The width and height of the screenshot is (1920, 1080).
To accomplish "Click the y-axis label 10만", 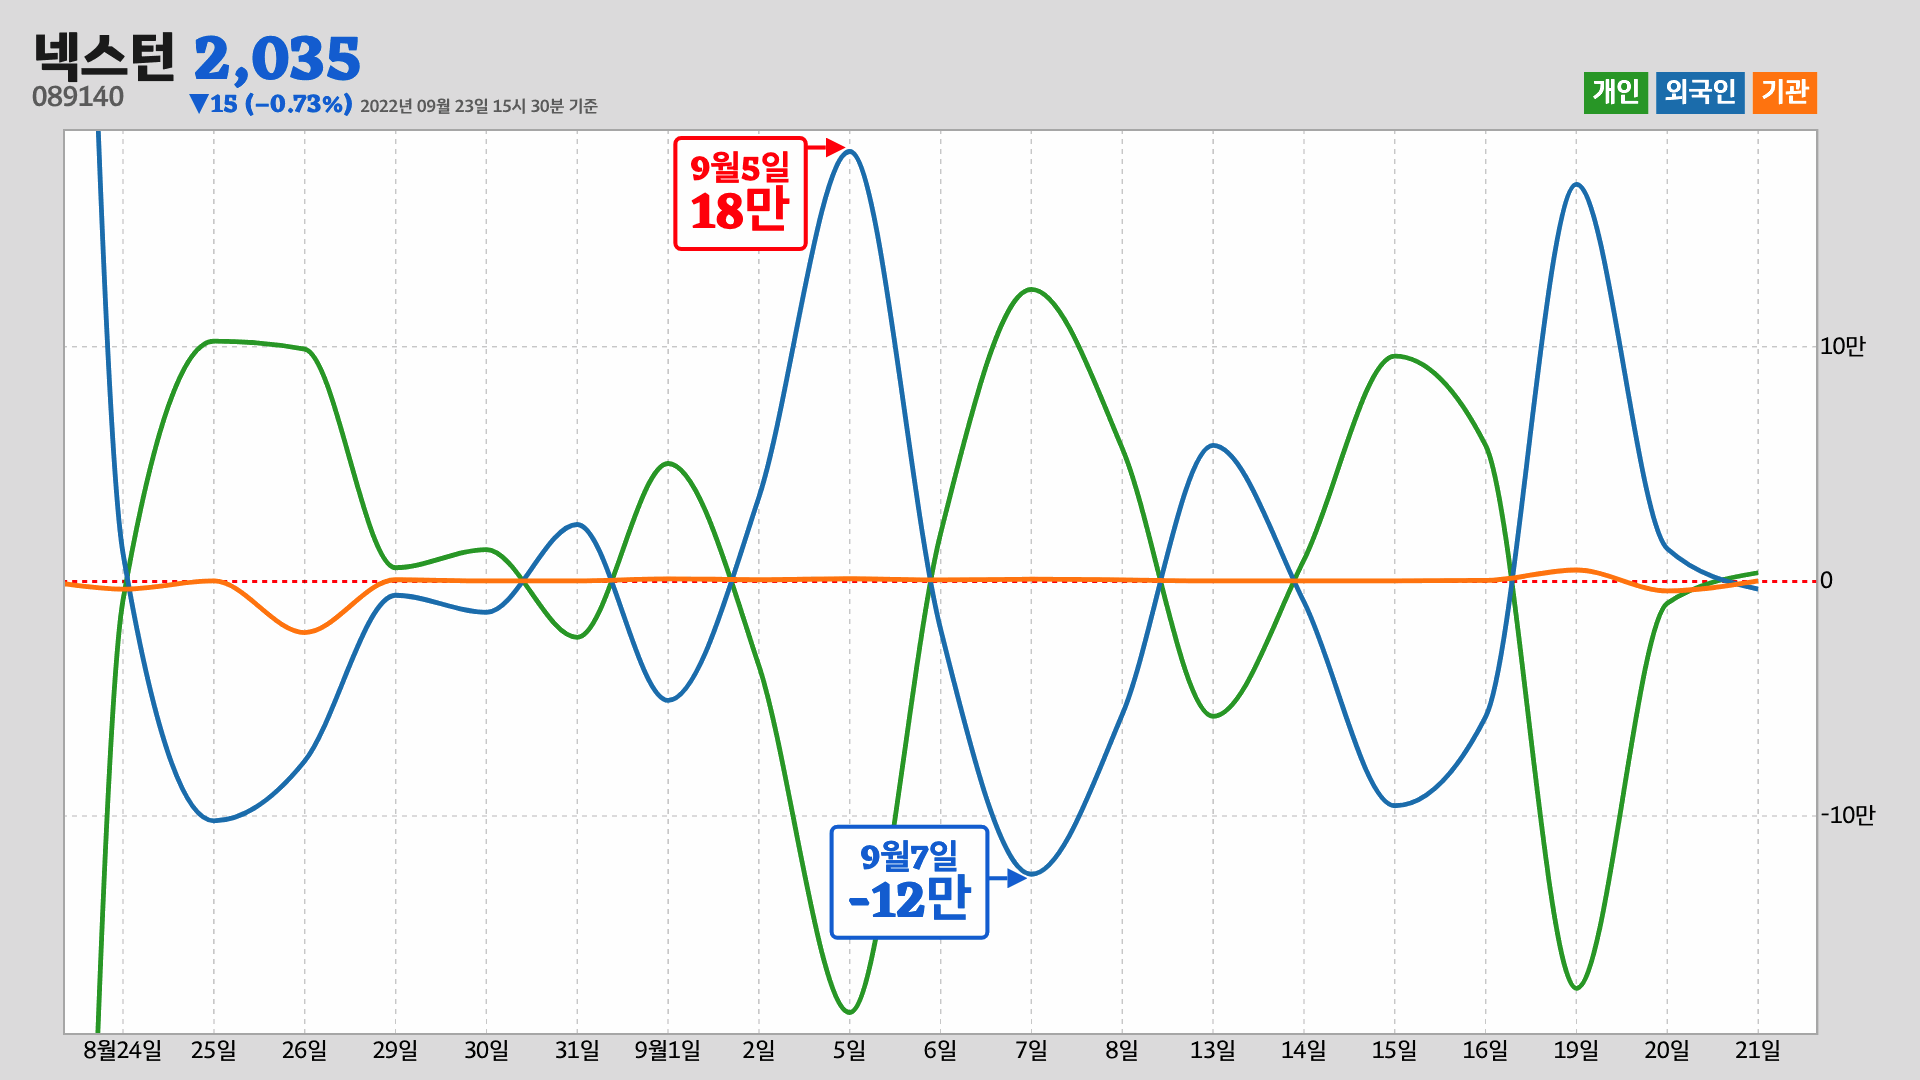I will pyautogui.click(x=1843, y=347).
